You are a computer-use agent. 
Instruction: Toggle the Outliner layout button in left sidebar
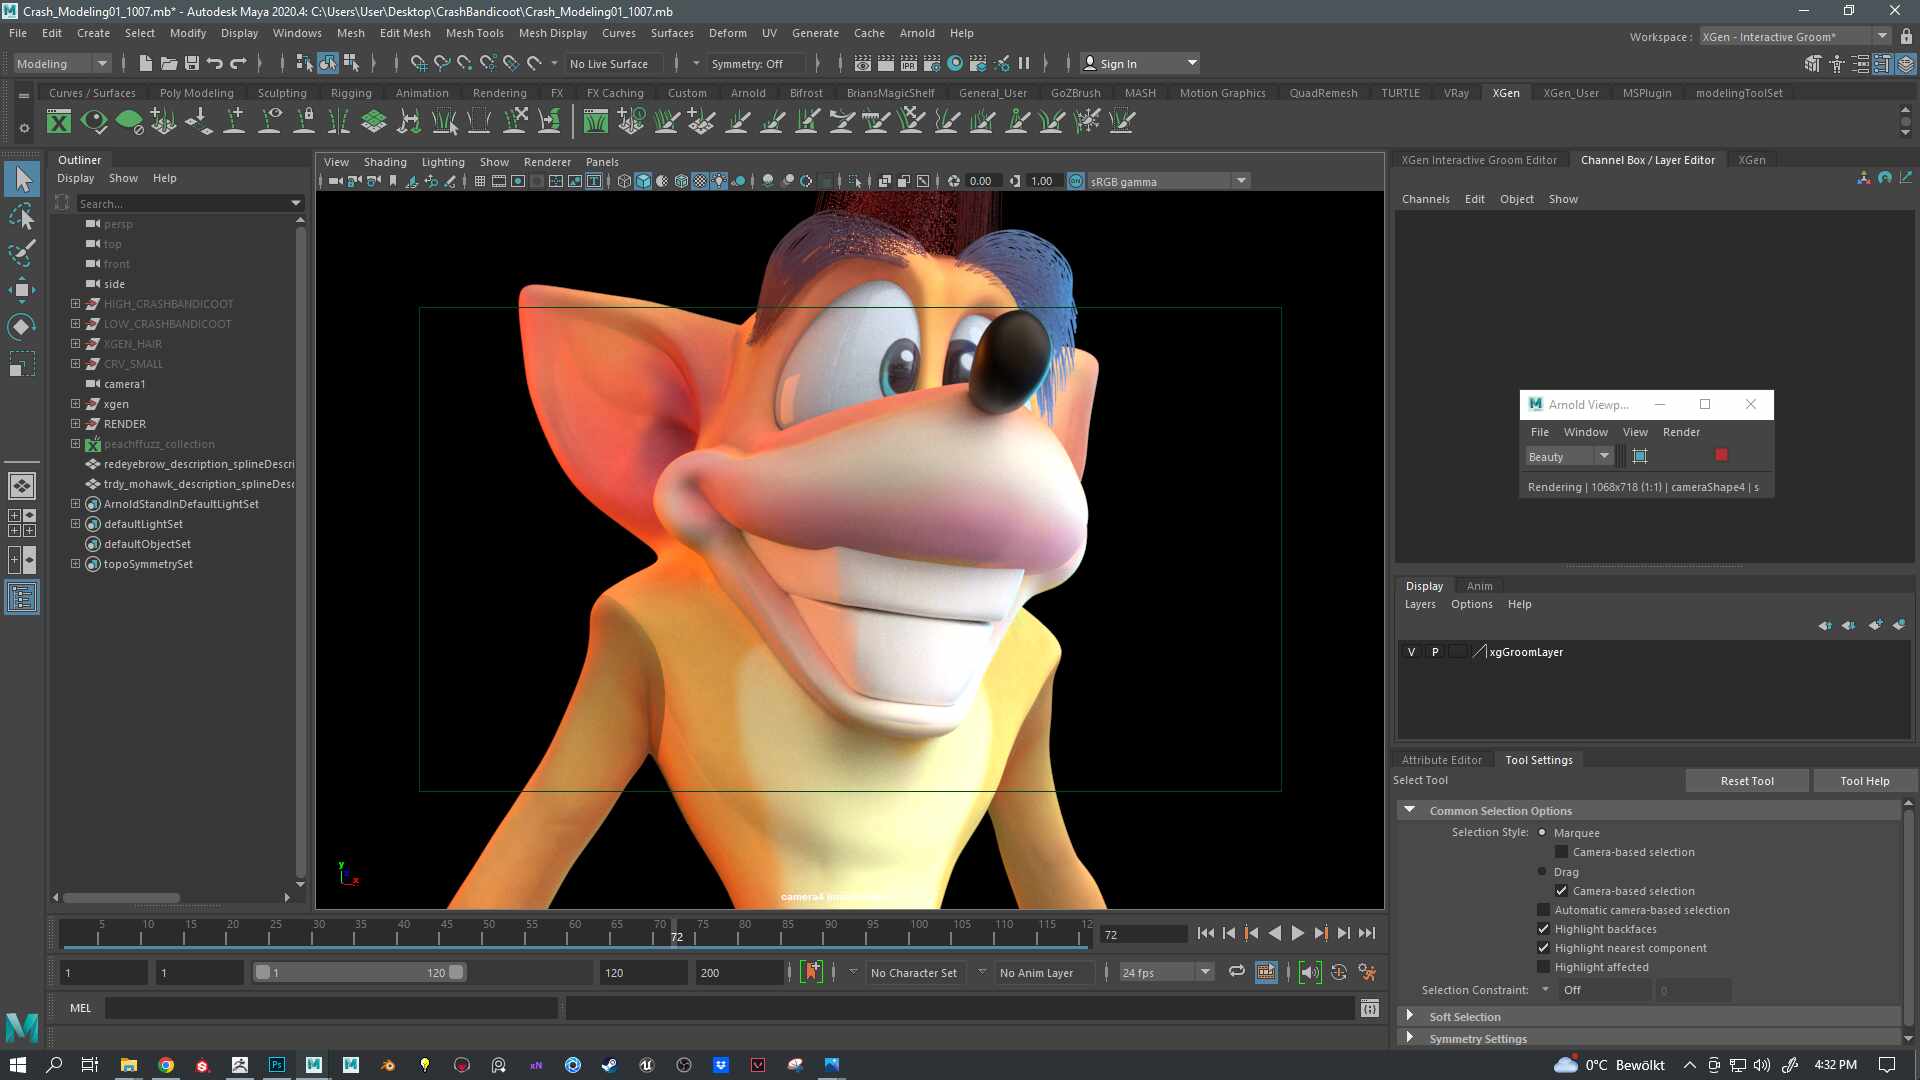point(22,597)
